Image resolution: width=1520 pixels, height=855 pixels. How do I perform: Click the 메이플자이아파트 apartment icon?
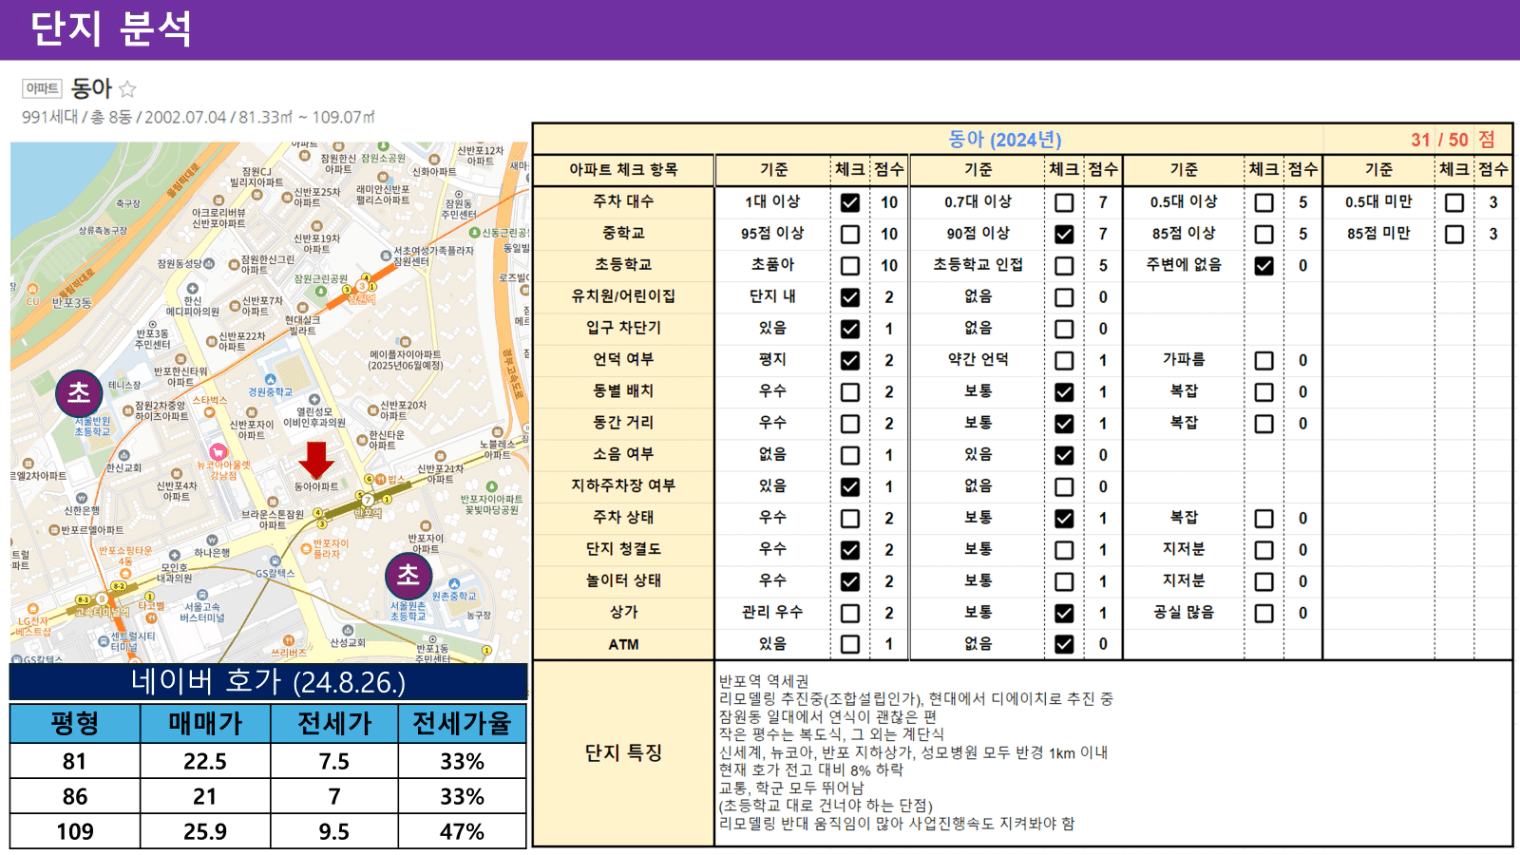404,342
